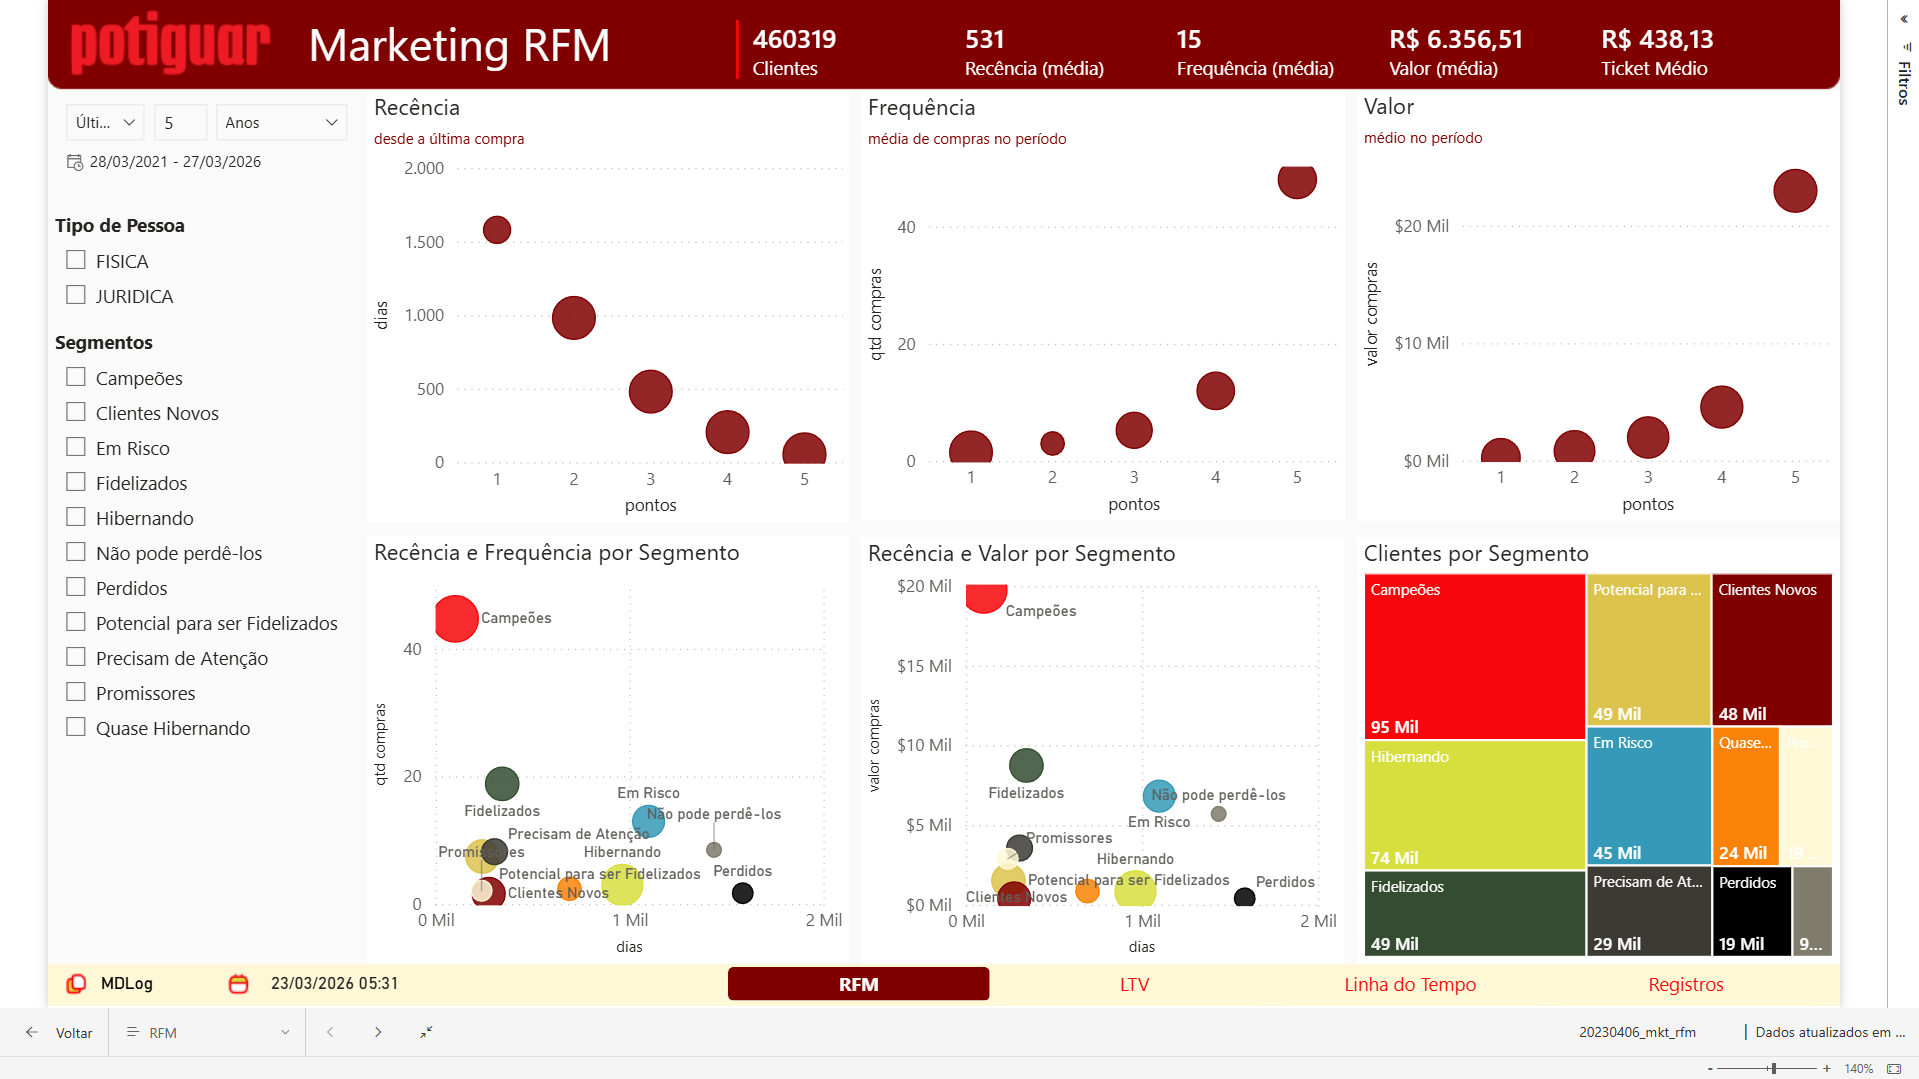Open the Anos unit dropdown
Viewport: 1919px width, 1079px height.
click(281, 122)
